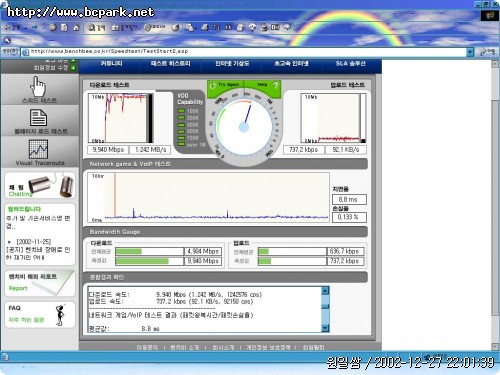Image resolution: width=500 pixels, height=375 pixels.
Task: Click the result box scroll-down arrow
Action: click(325, 328)
